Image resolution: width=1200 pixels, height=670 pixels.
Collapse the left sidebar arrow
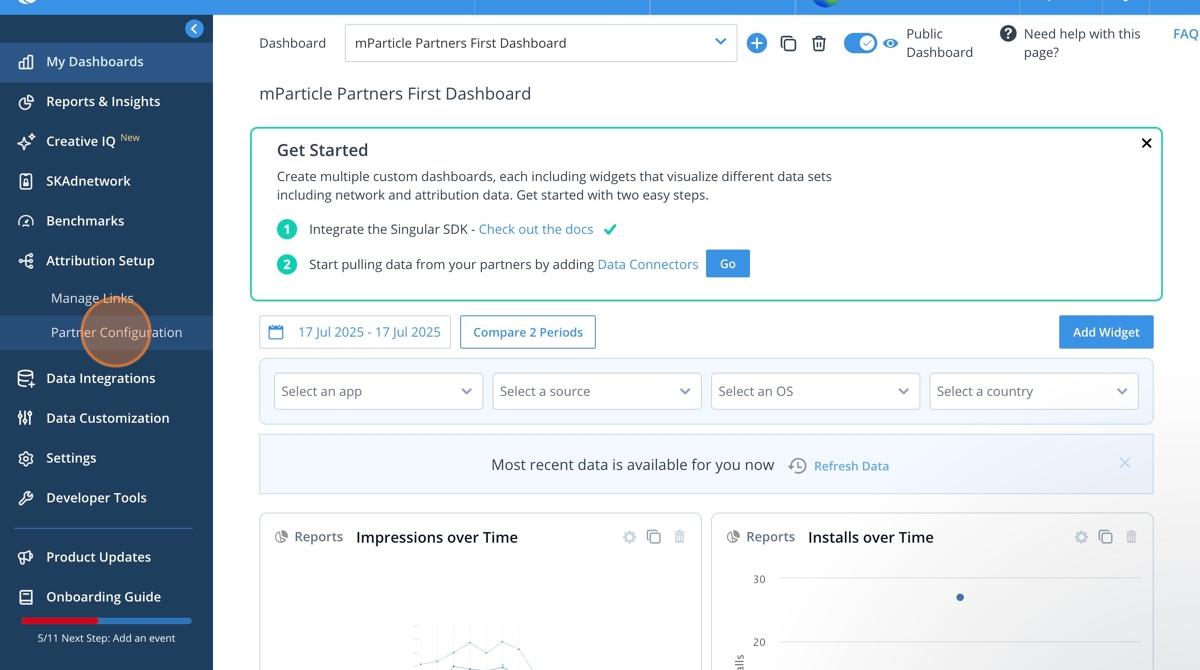coord(194,29)
